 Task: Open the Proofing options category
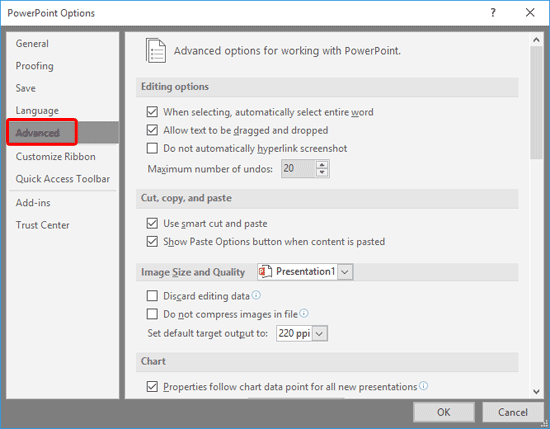tap(62, 66)
